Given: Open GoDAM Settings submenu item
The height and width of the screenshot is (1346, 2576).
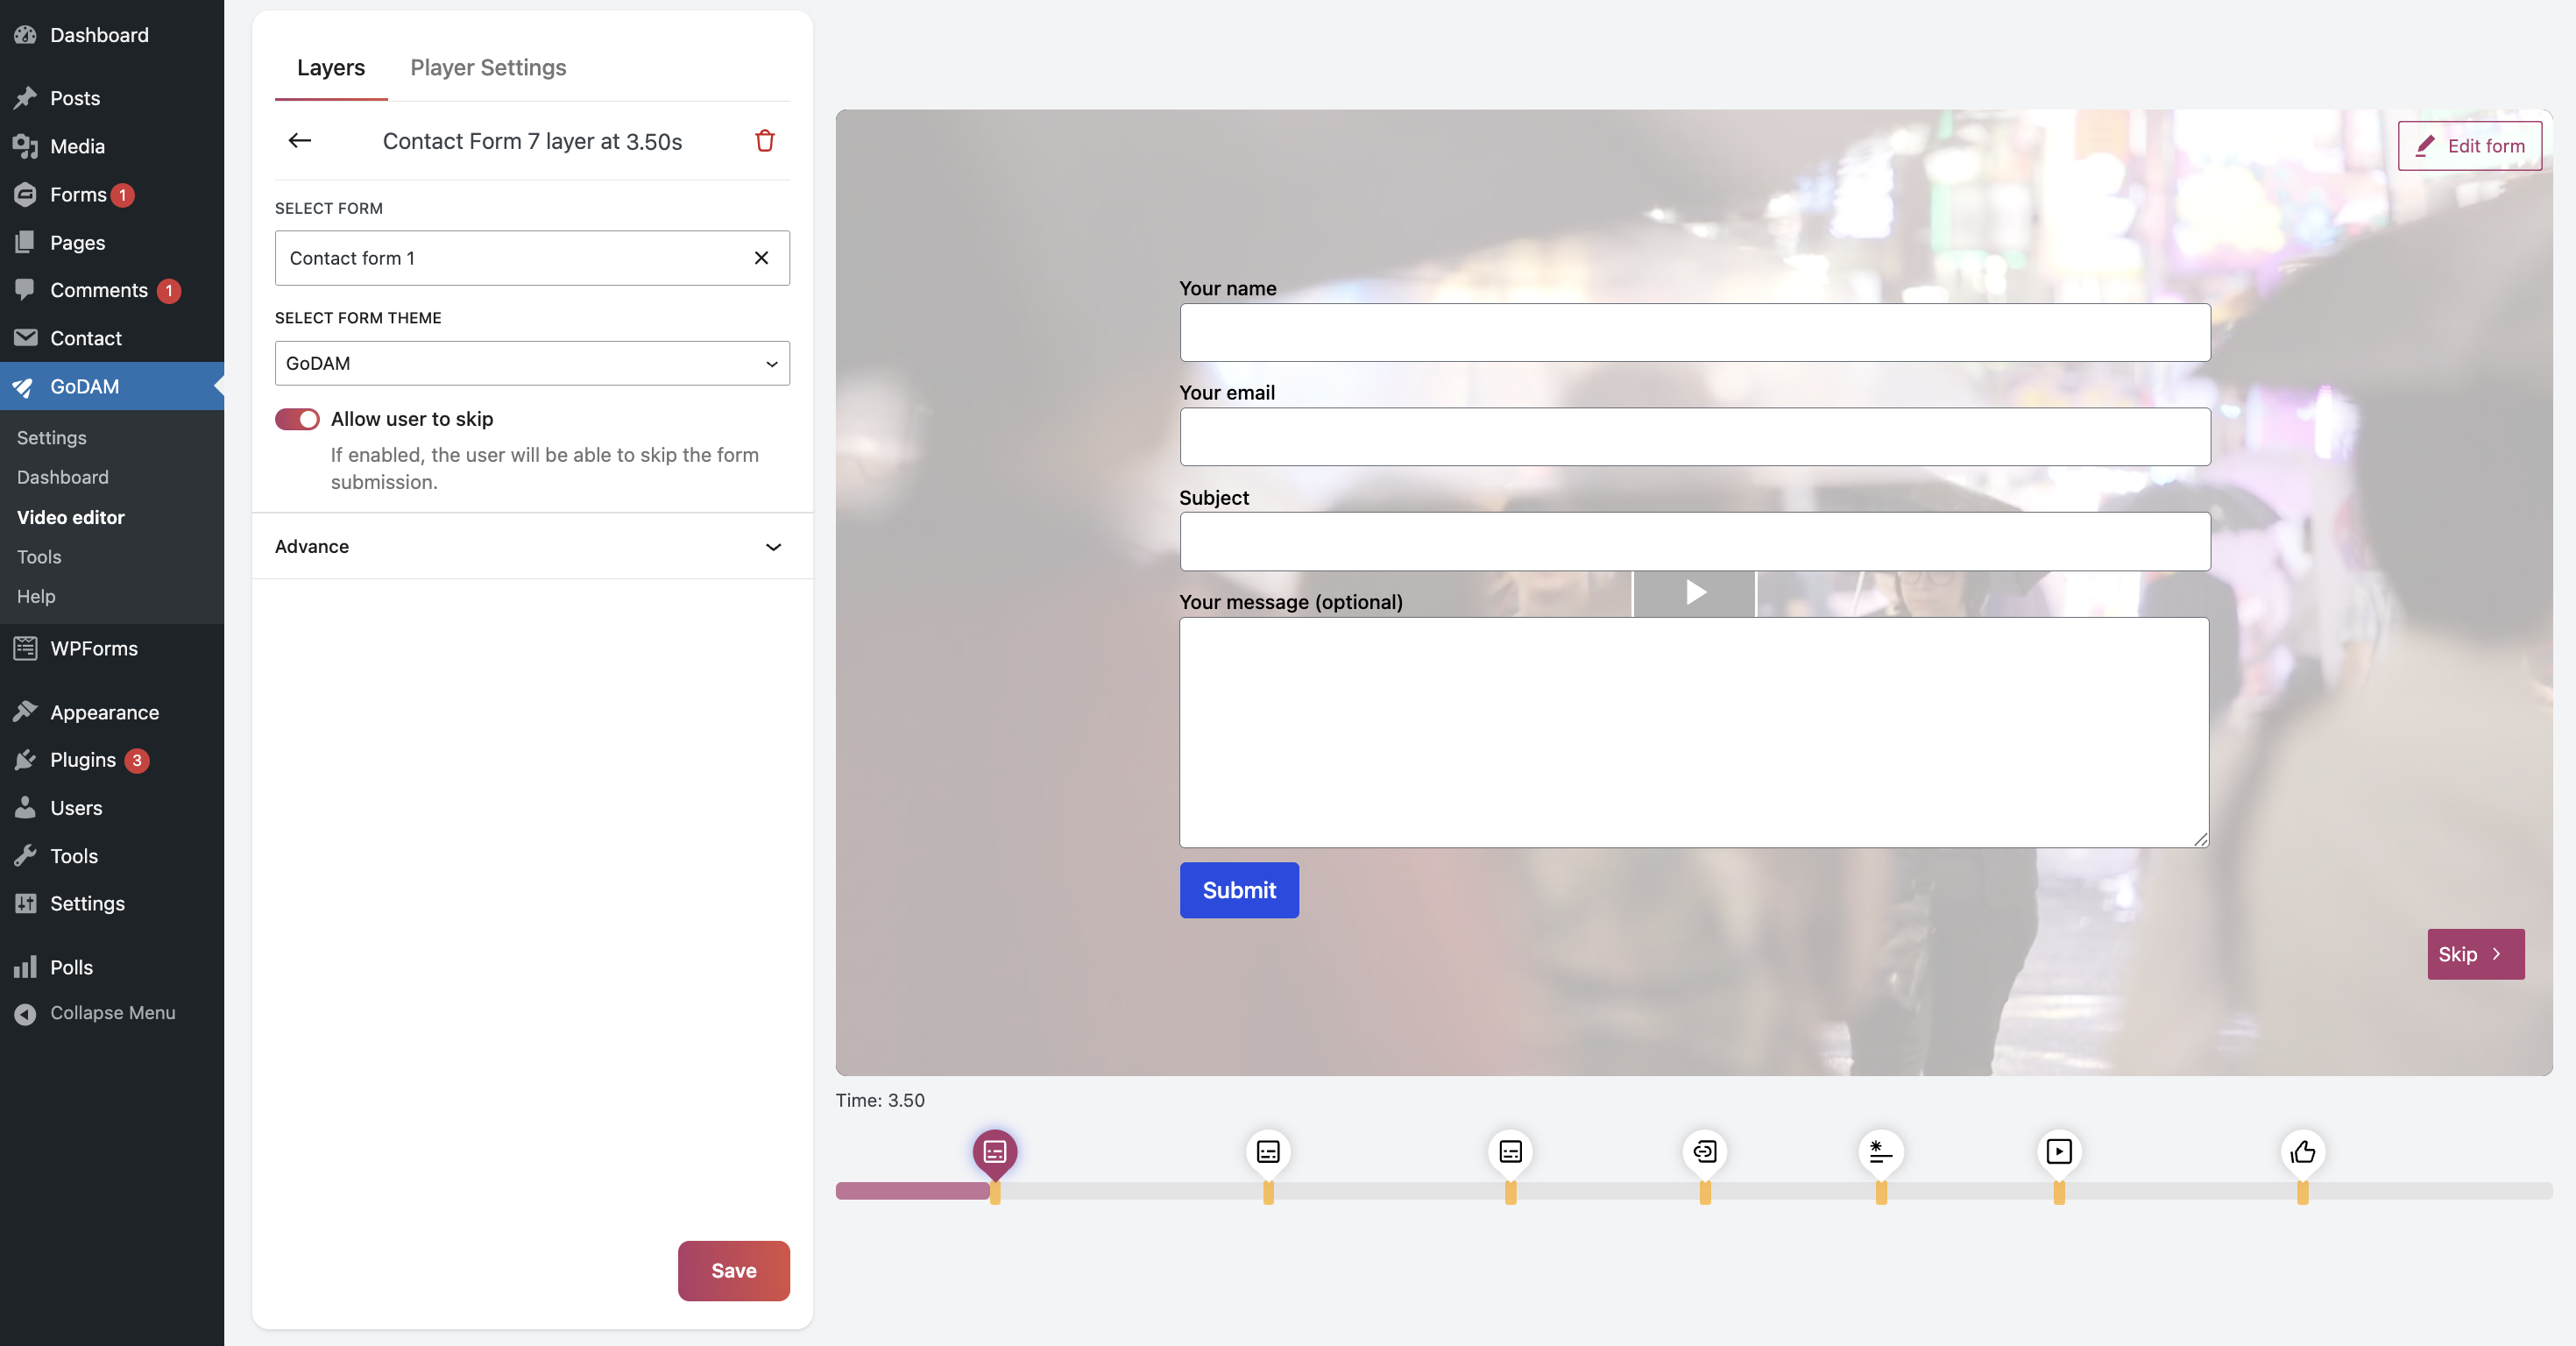Looking at the screenshot, I should (x=51, y=438).
